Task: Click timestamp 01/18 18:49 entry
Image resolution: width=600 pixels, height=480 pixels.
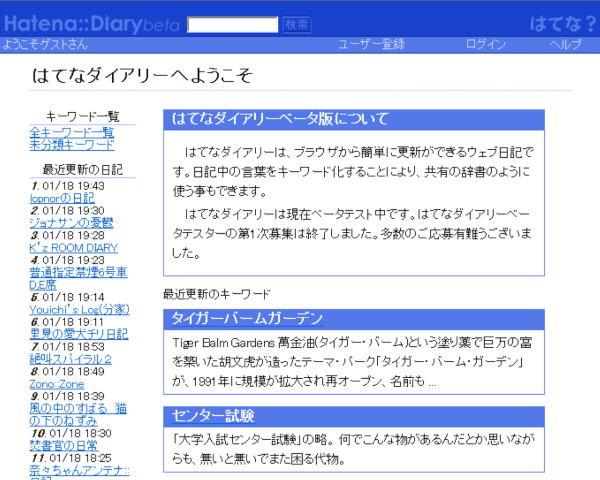Action: point(73,371)
